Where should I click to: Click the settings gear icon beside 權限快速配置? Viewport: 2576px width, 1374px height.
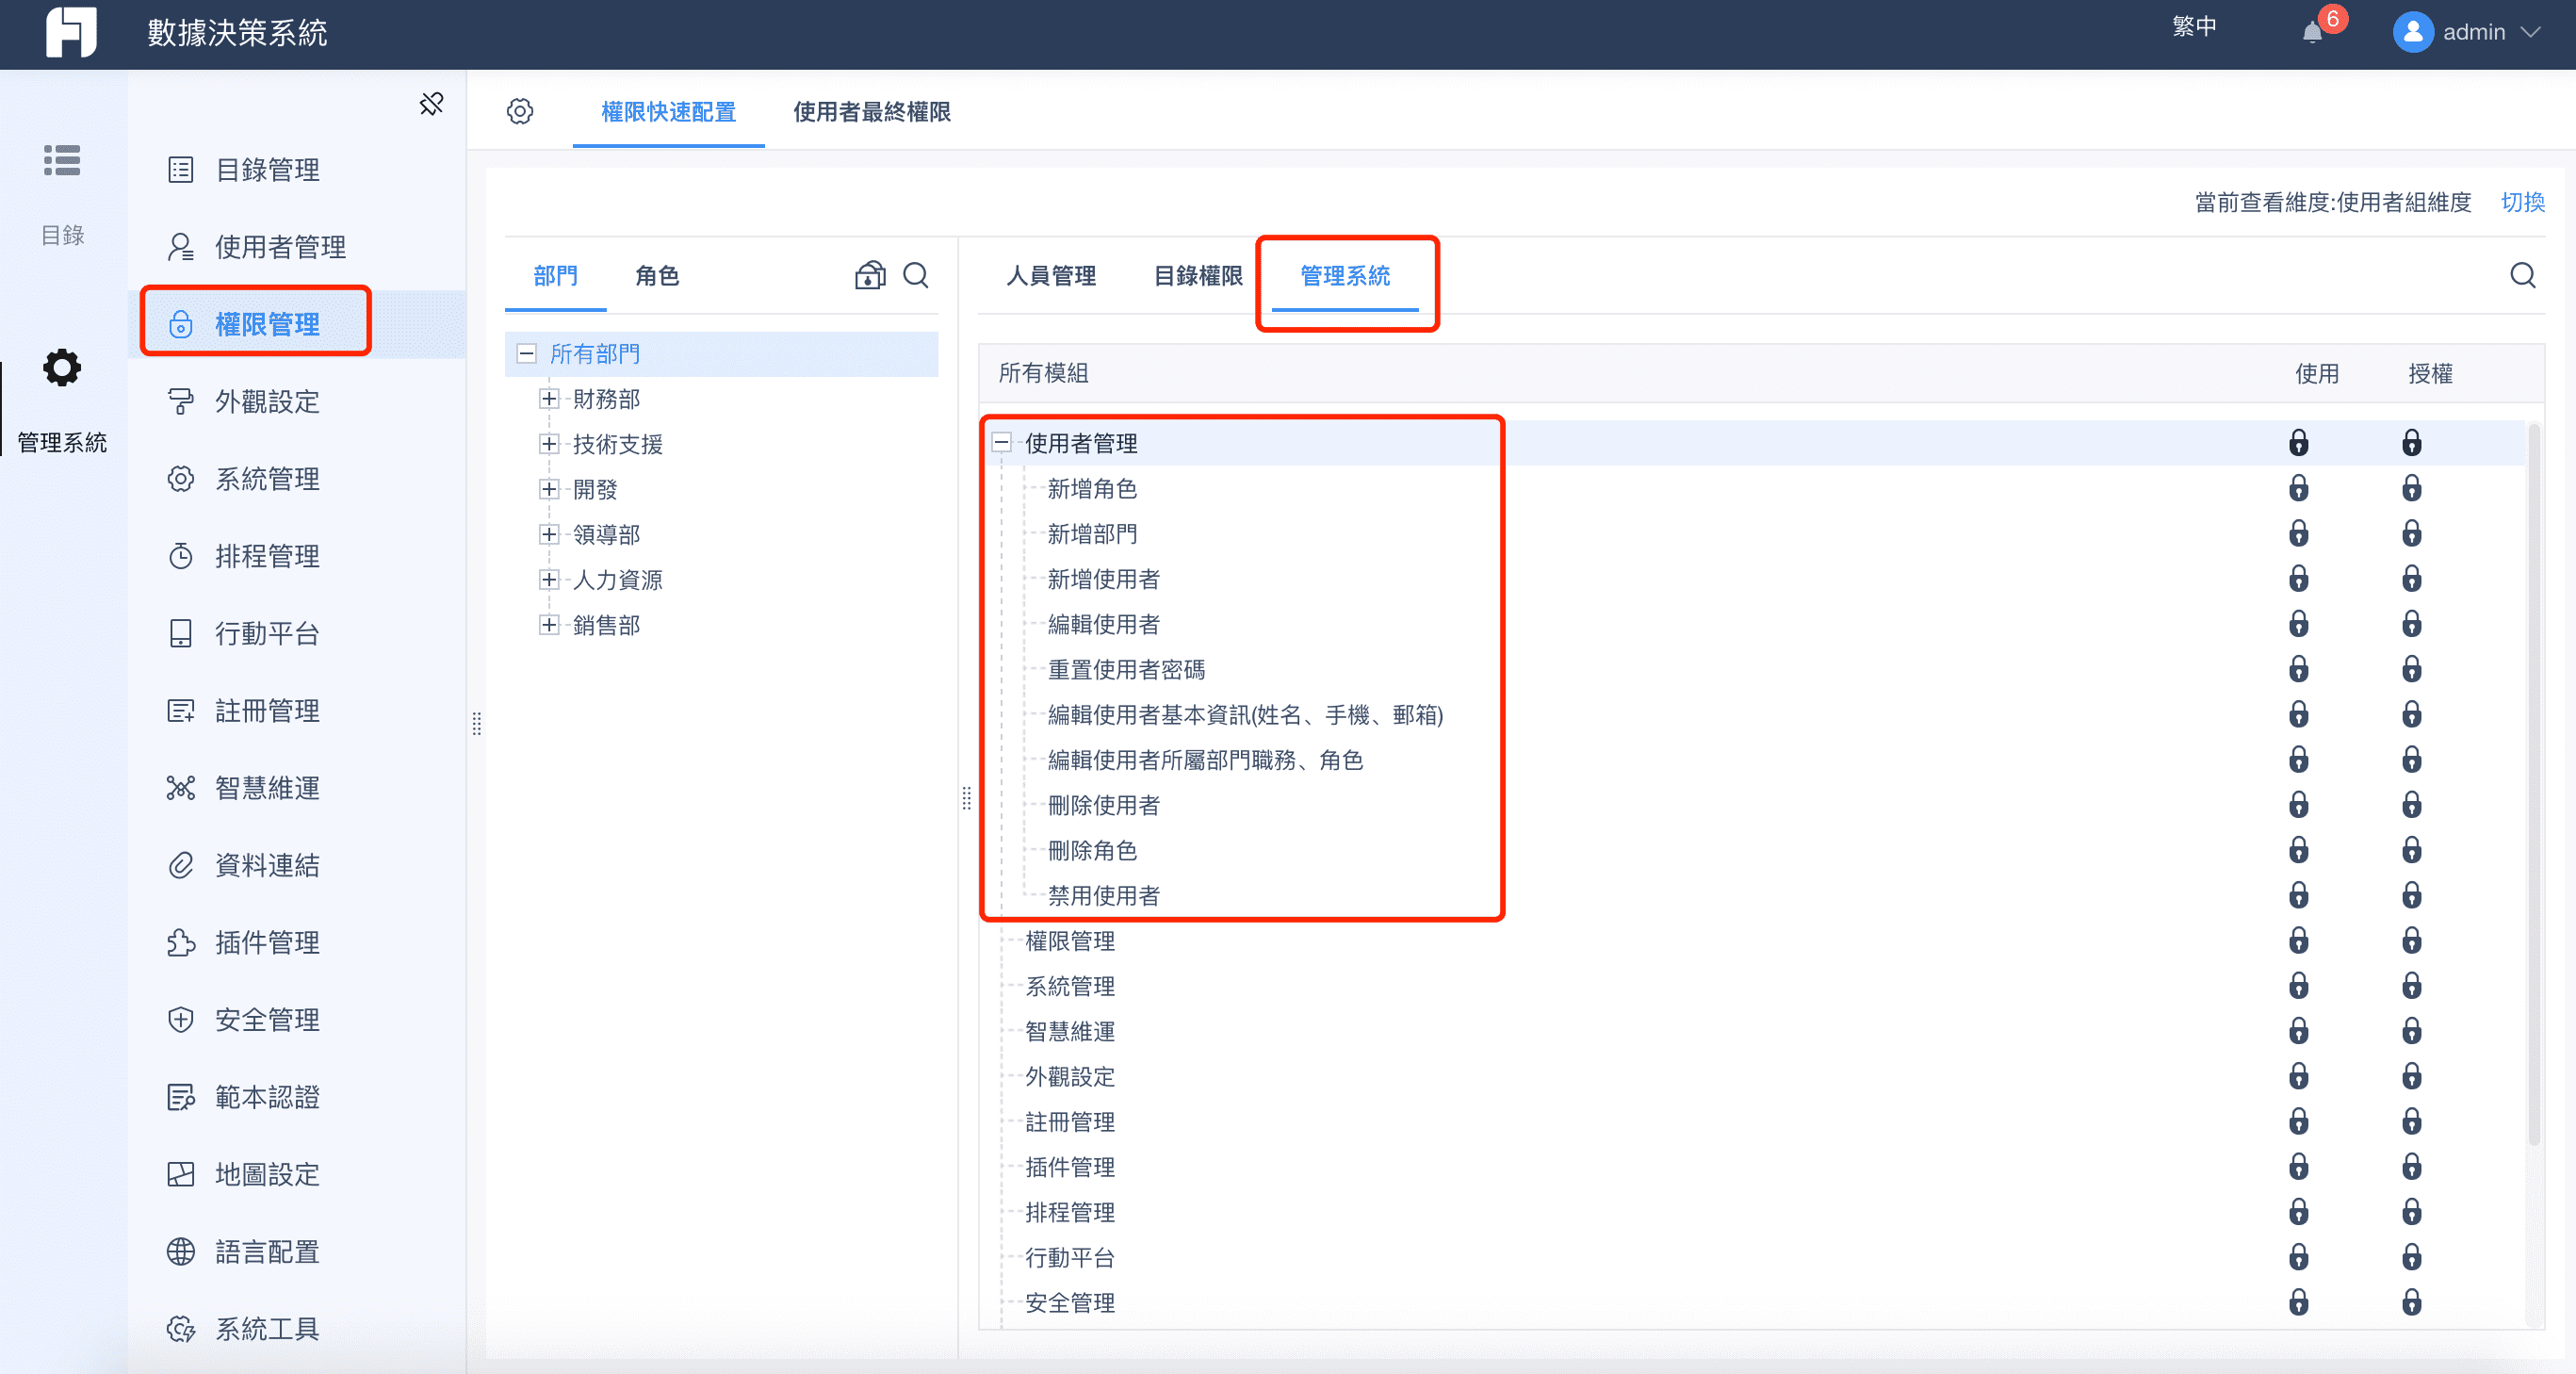pos(520,111)
